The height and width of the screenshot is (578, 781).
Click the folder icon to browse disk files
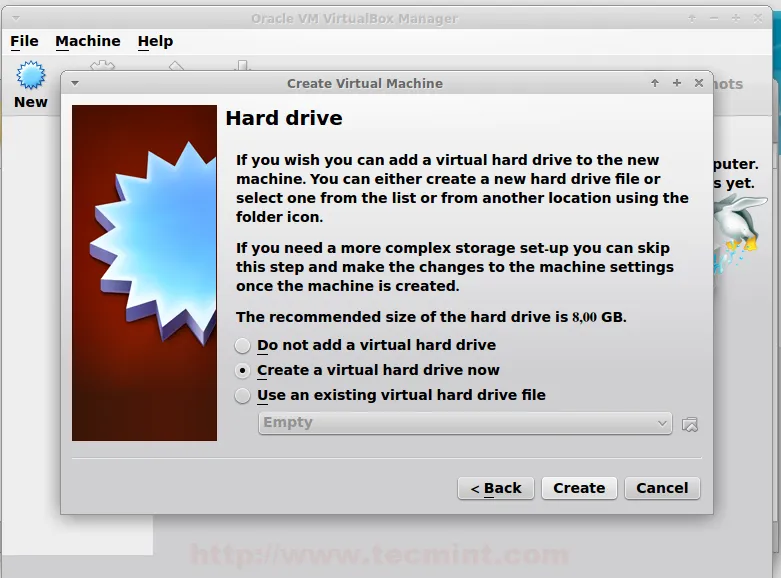click(x=689, y=424)
